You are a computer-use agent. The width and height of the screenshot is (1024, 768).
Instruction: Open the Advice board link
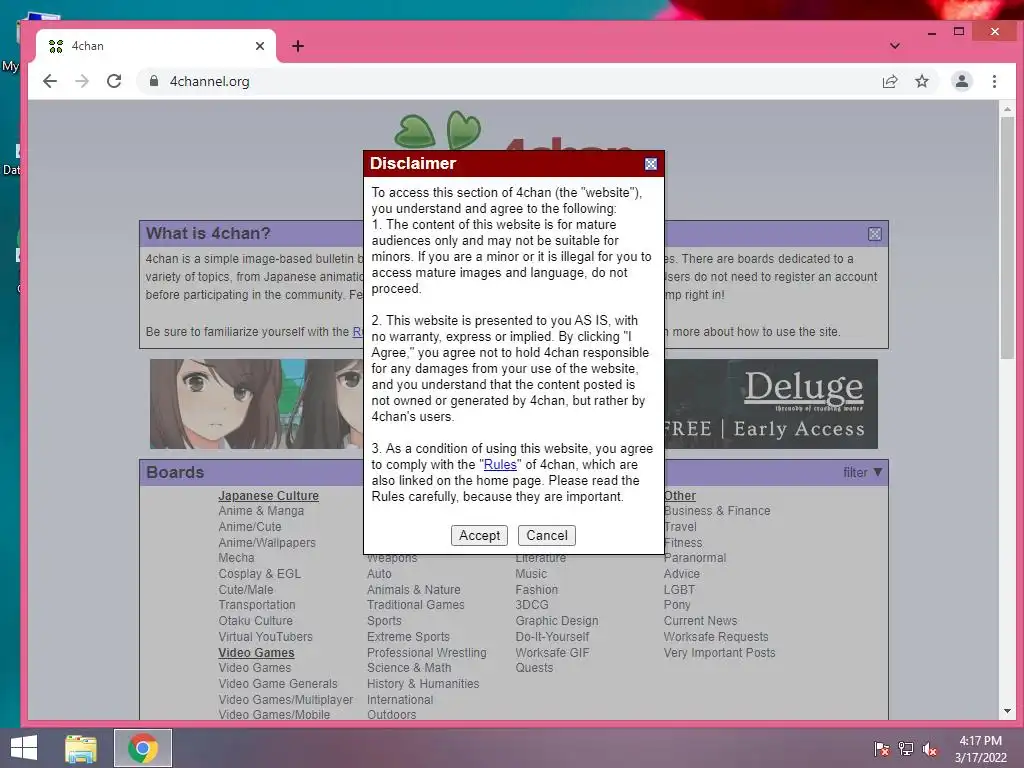pos(682,574)
